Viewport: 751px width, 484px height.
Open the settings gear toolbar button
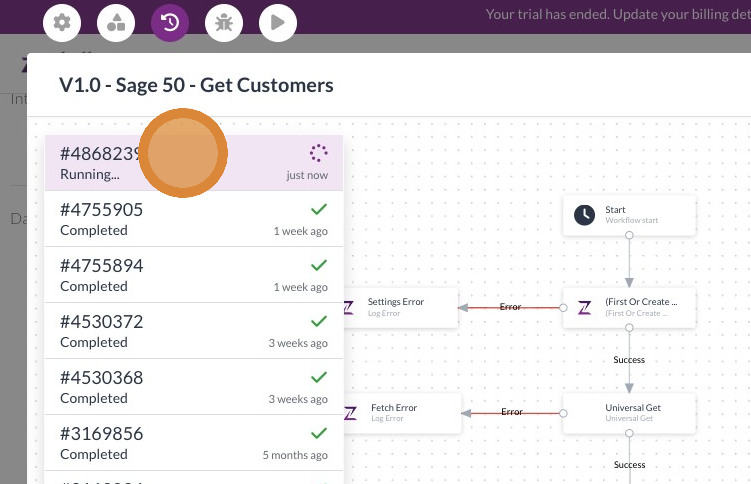(x=62, y=23)
